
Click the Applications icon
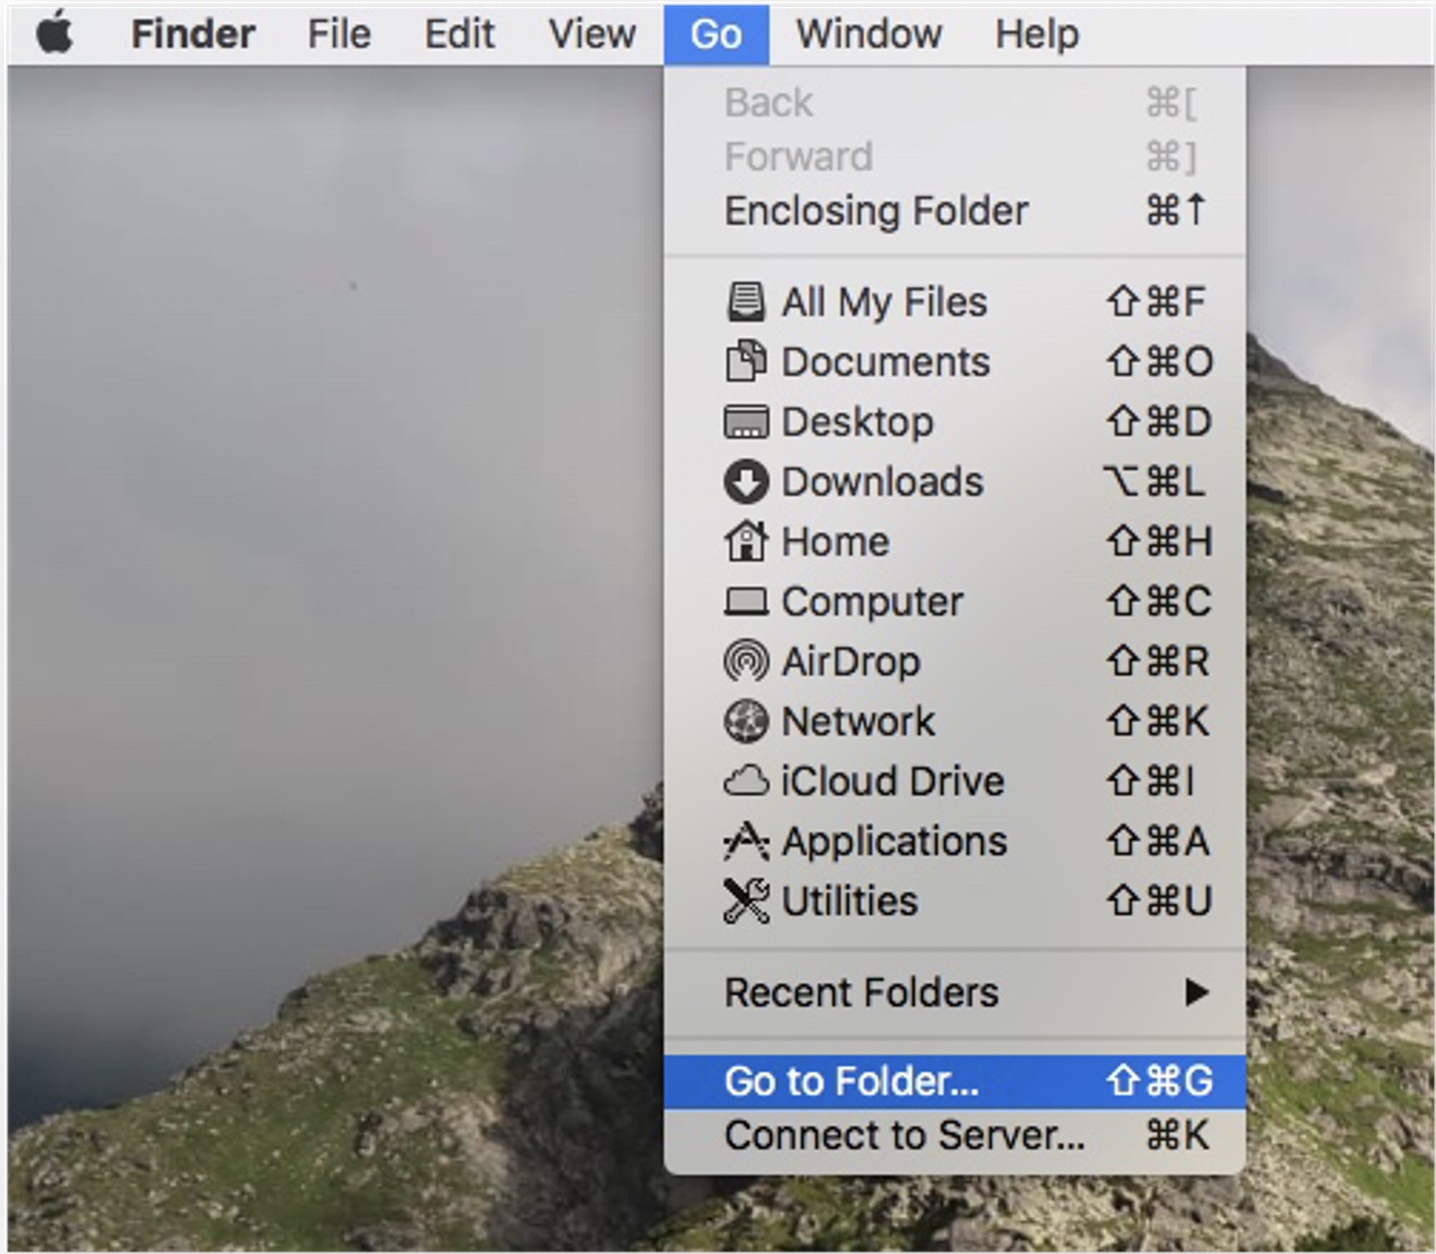click(x=745, y=842)
